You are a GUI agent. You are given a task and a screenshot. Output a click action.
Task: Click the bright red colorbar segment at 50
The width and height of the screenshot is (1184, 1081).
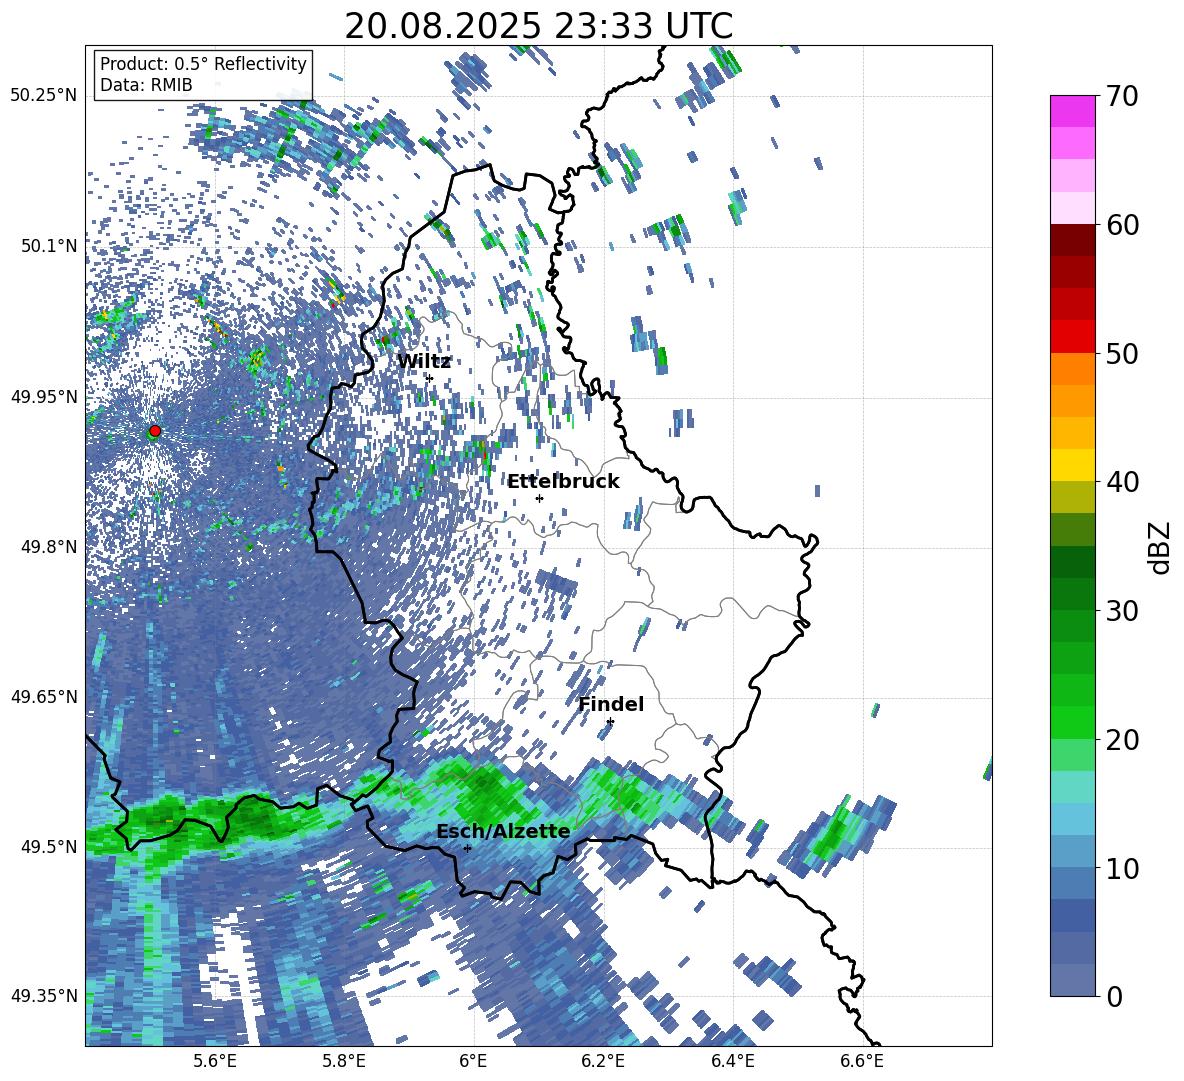[1072, 337]
